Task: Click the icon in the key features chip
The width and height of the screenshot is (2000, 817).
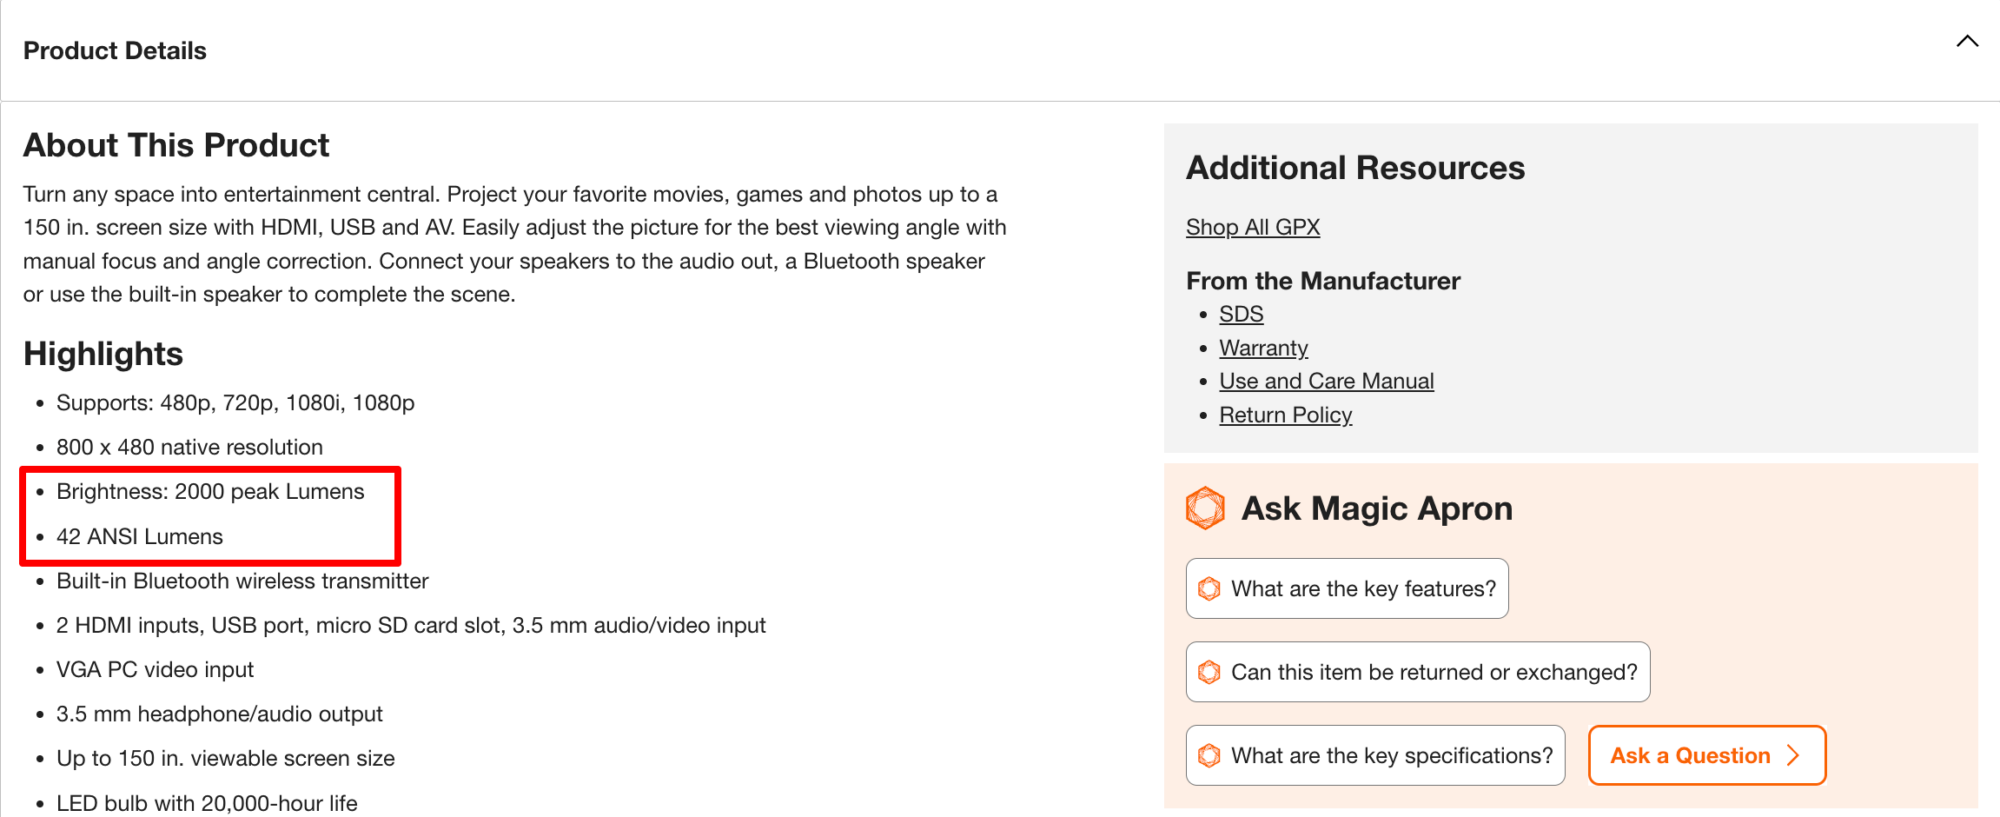Action: [1209, 589]
